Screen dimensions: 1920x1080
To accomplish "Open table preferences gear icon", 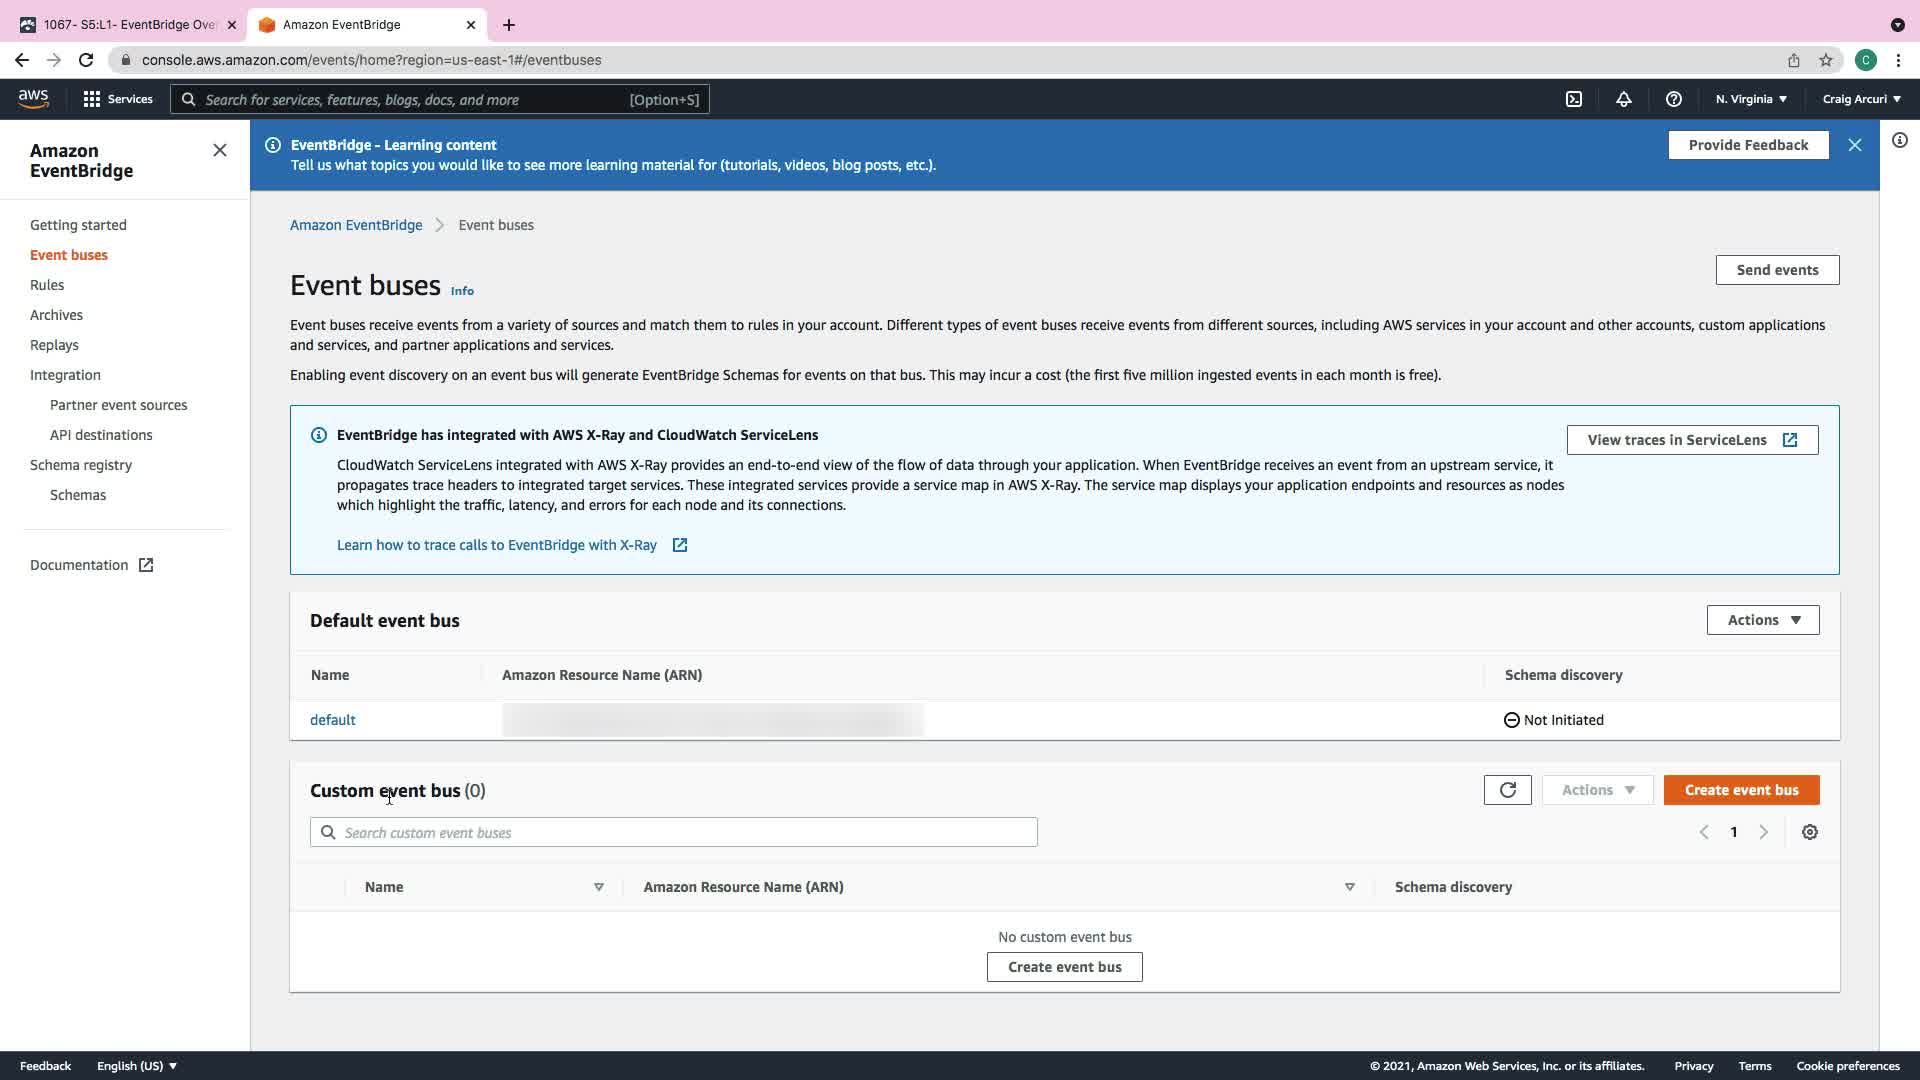I will [1810, 832].
